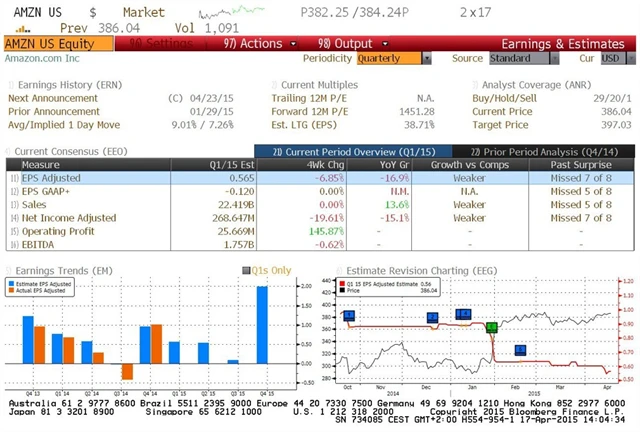Click the Earnings History (ERN) section icon

pos(10,85)
